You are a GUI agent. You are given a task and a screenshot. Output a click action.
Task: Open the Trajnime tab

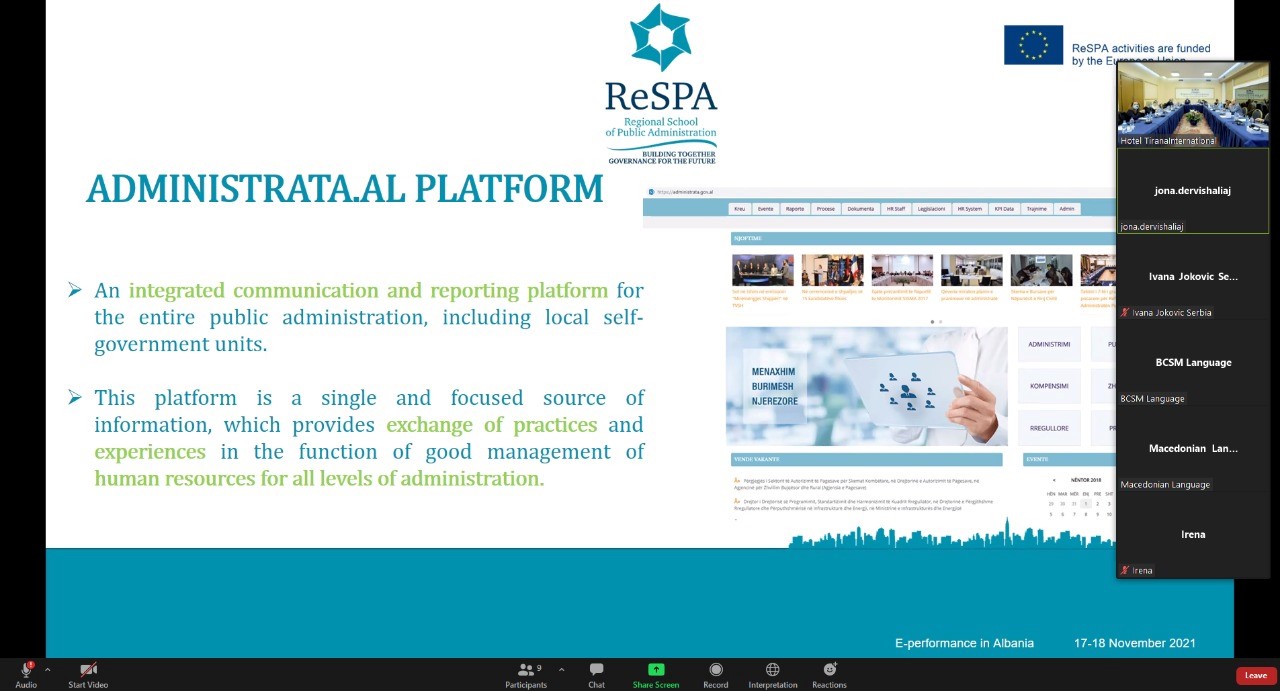pos(1037,209)
